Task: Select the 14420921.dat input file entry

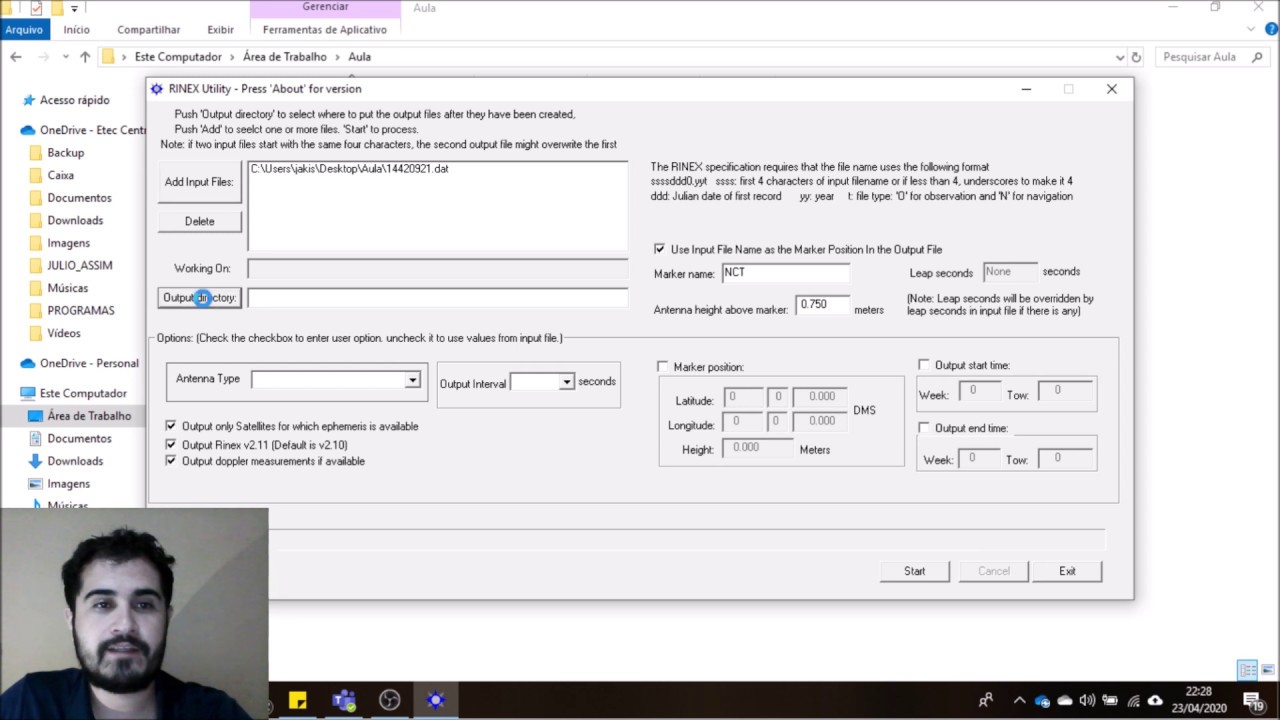Action: [x=349, y=169]
